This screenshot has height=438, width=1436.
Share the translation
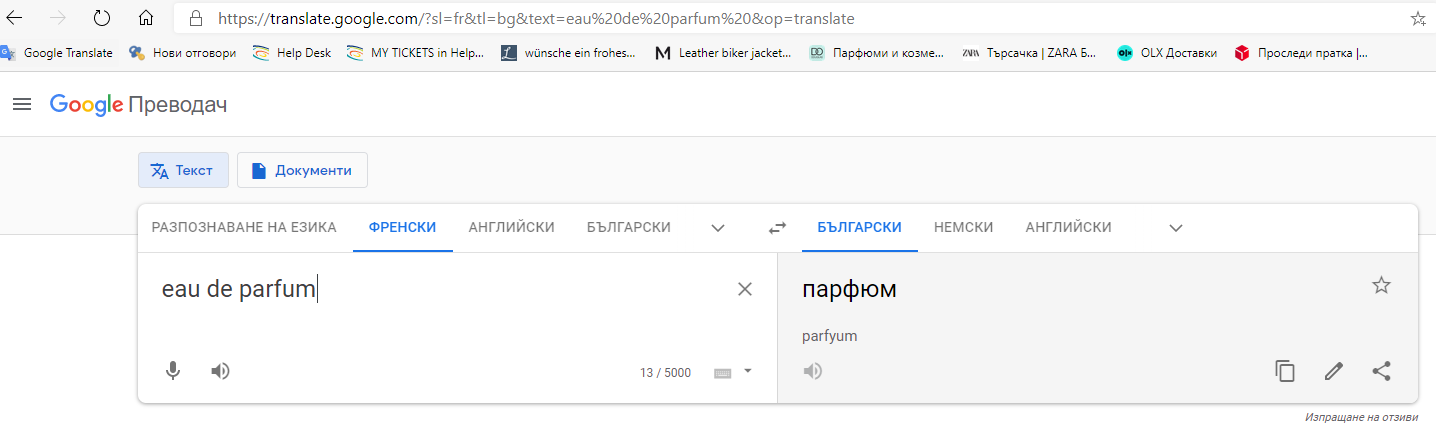[x=1381, y=371]
